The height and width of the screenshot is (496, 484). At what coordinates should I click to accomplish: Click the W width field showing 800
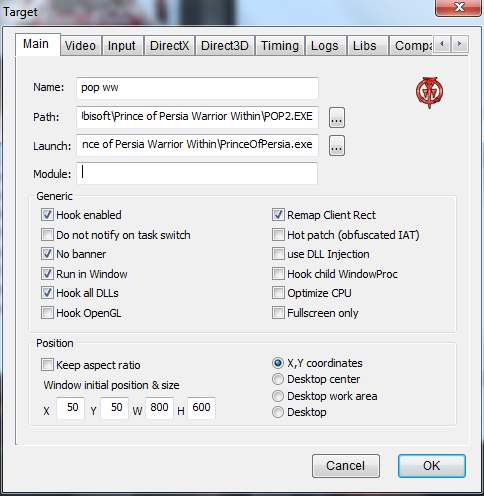[159, 408]
